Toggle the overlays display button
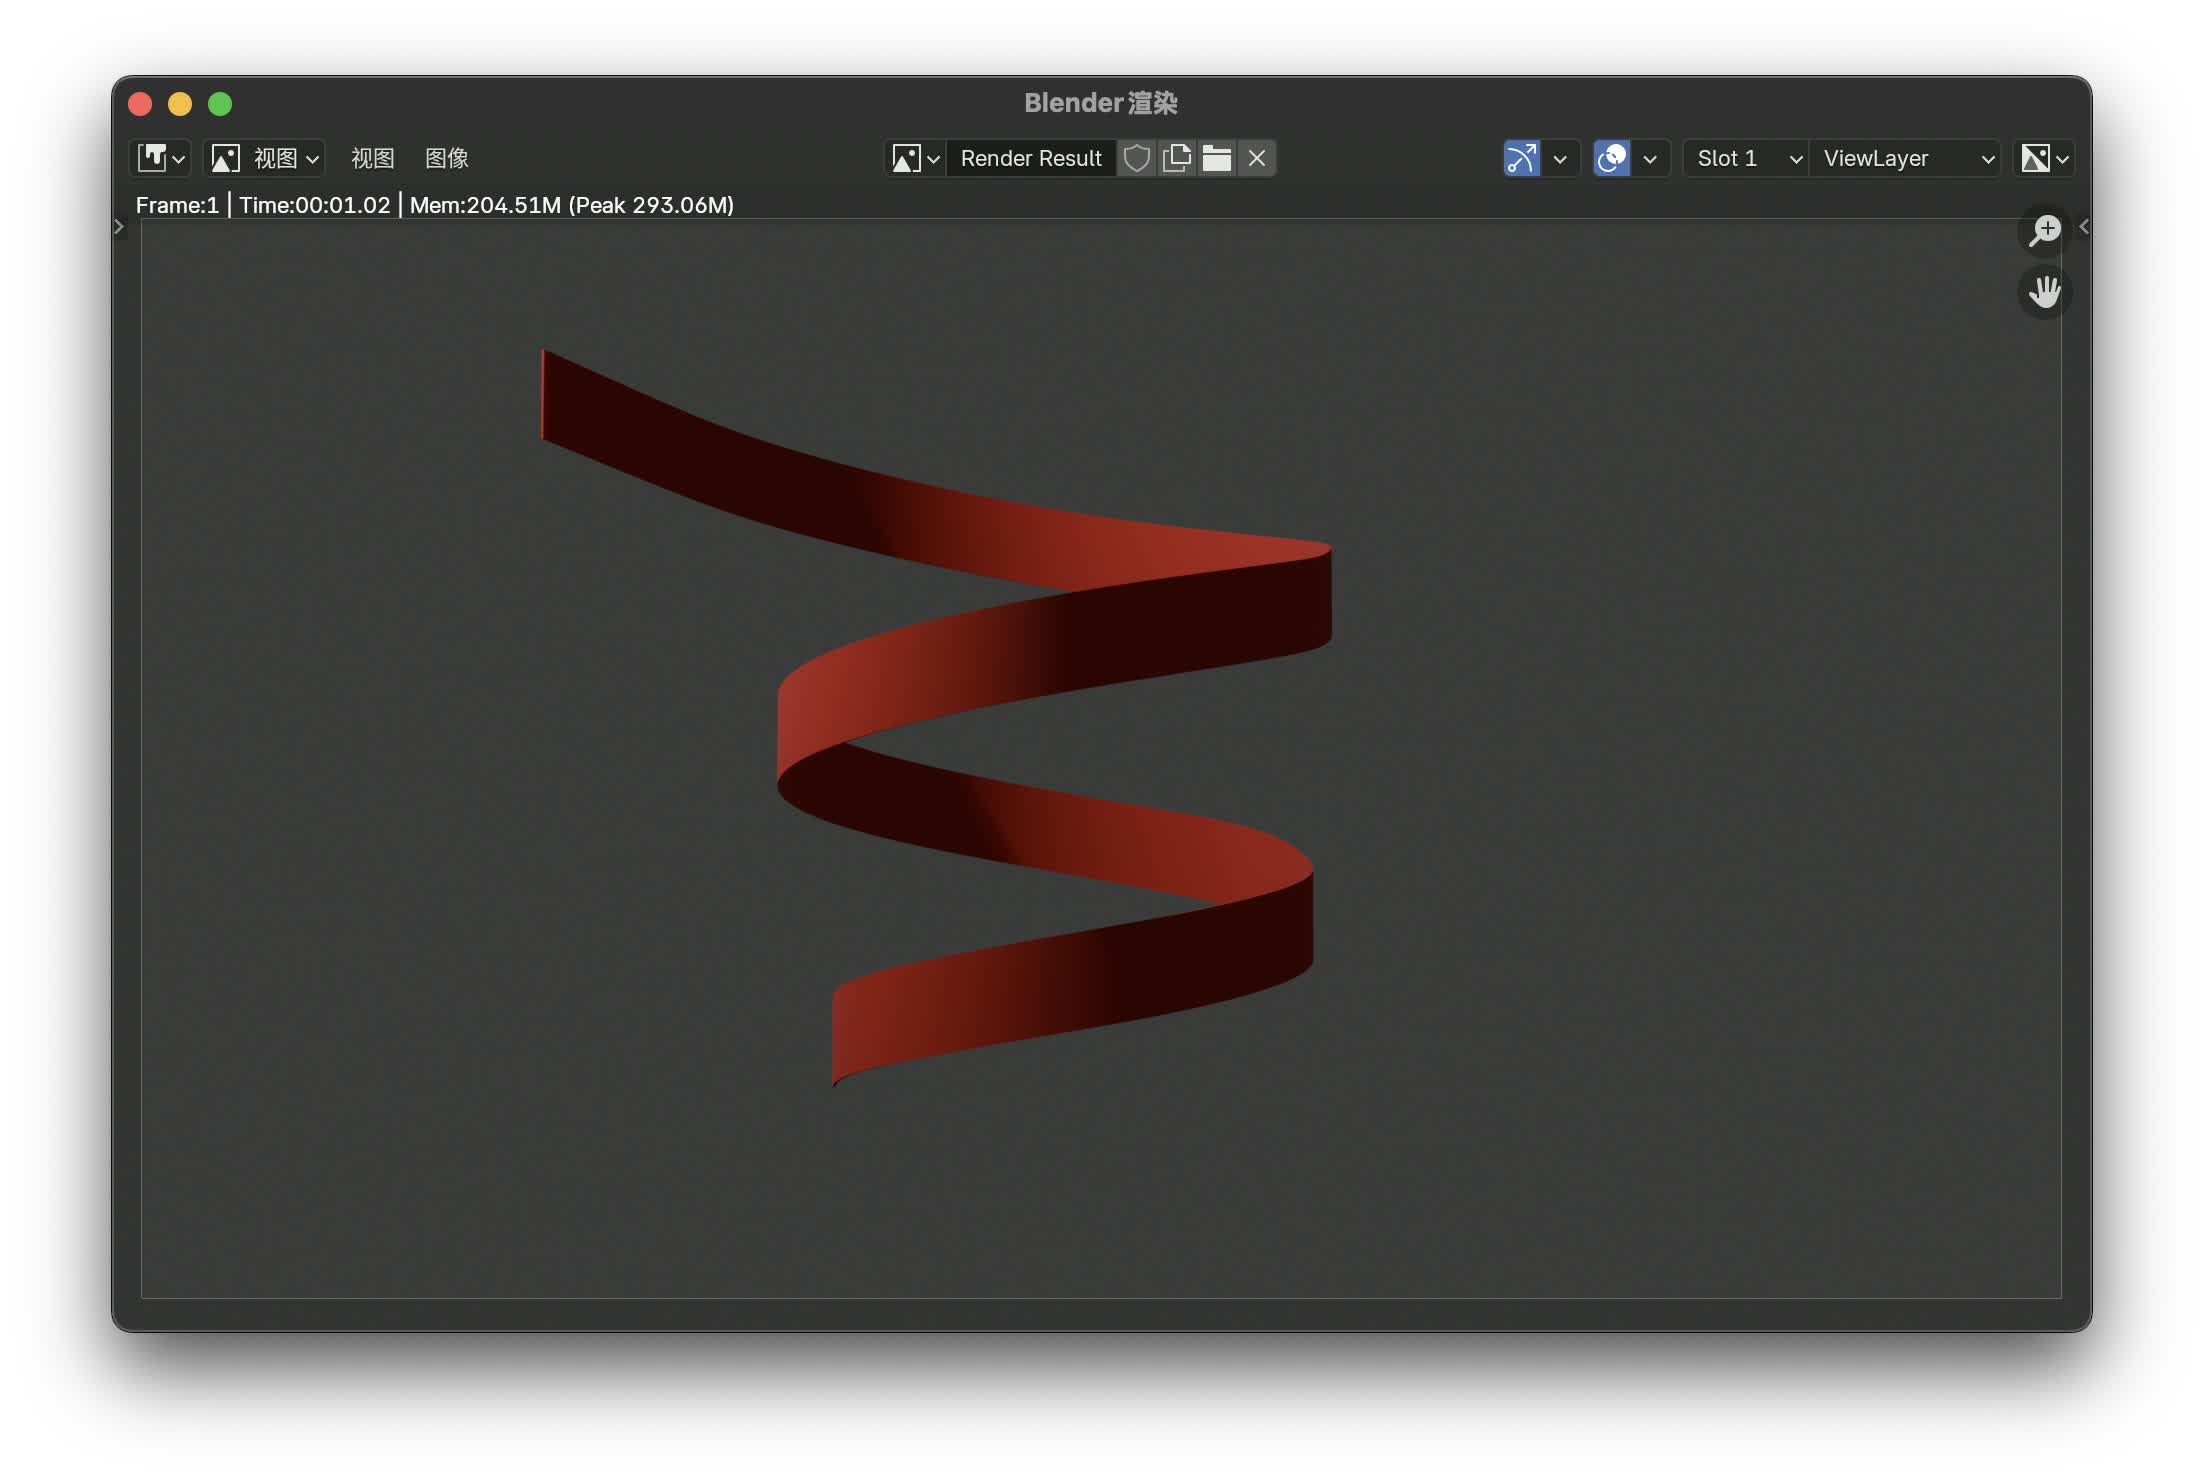Screen dimensions: 2204x1480 click(1611, 158)
